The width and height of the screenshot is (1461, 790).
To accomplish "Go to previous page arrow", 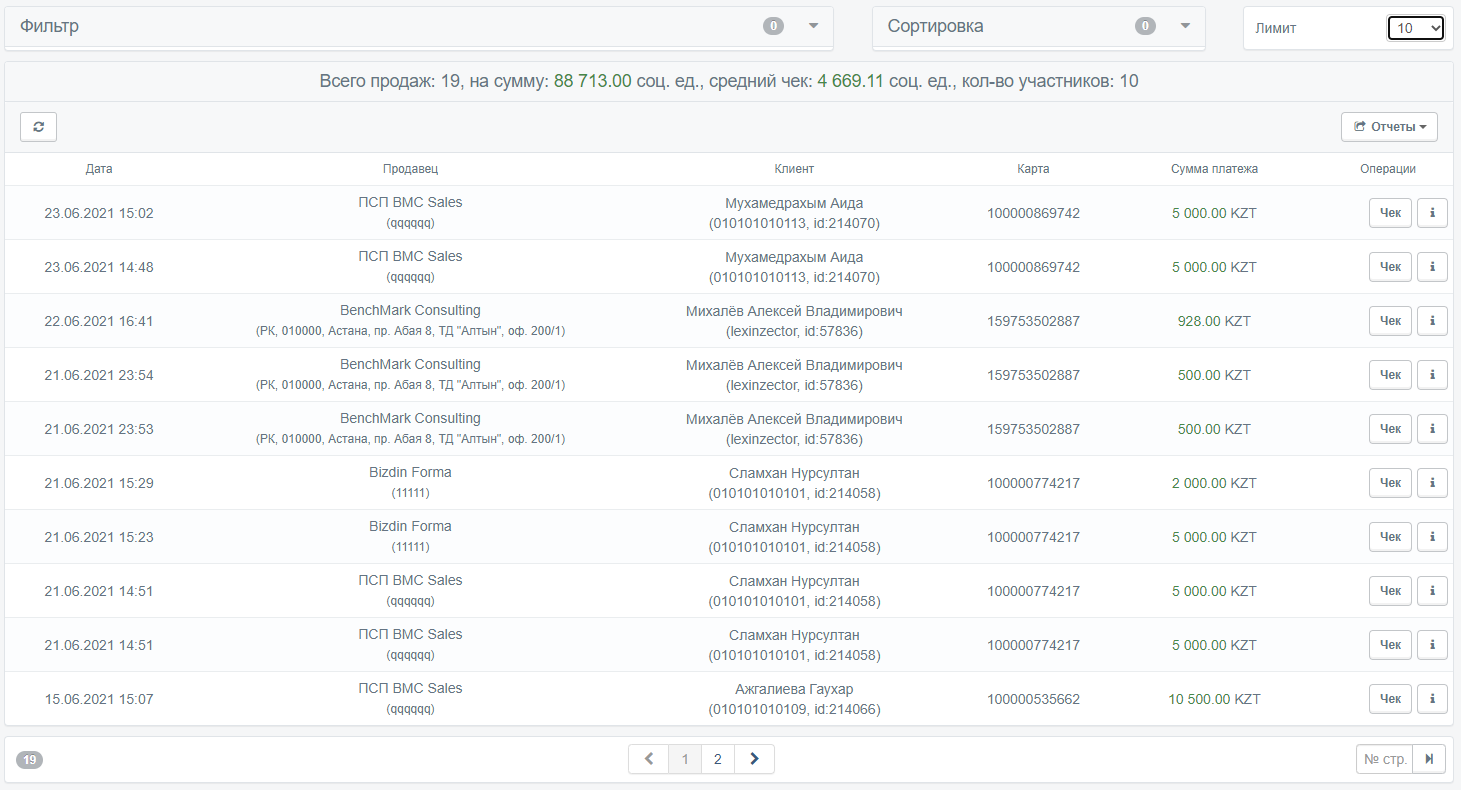I will pyautogui.click(x=648, y=759).
